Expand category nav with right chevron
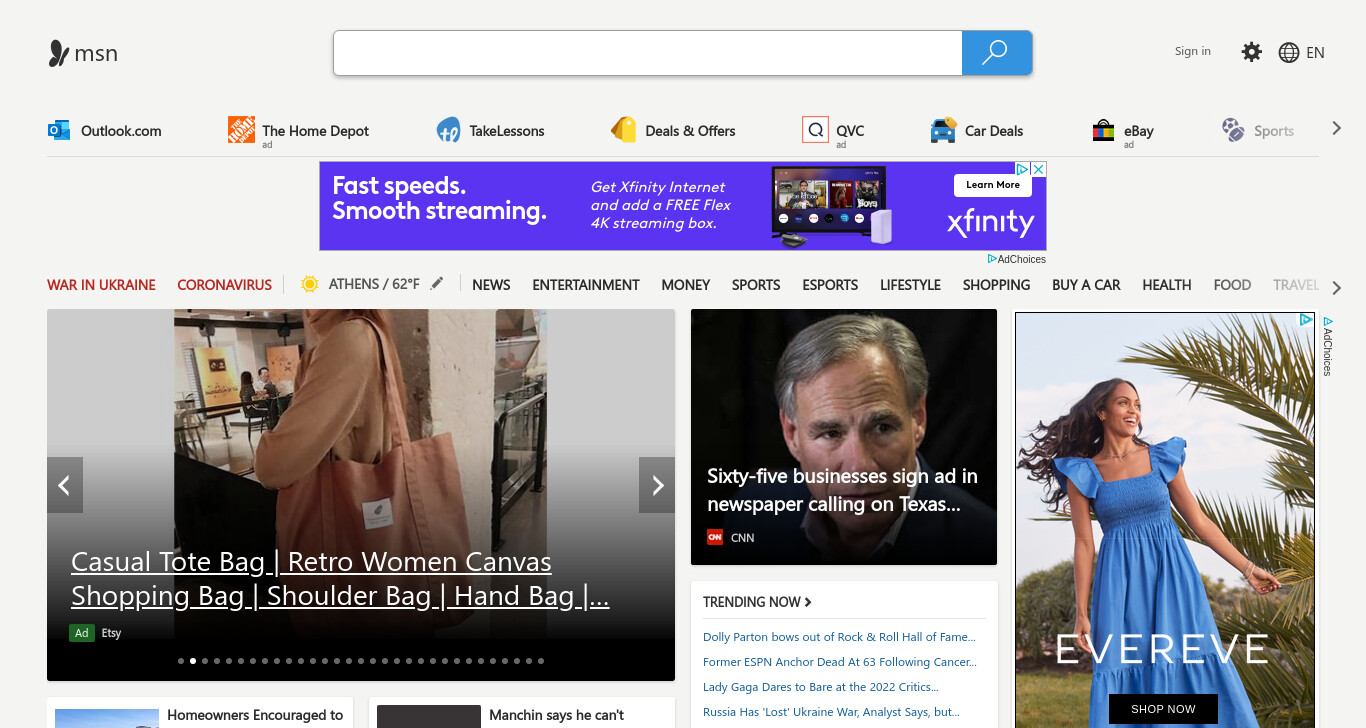The height and width of the screenshot is (728, 1366). point(1337,288)
